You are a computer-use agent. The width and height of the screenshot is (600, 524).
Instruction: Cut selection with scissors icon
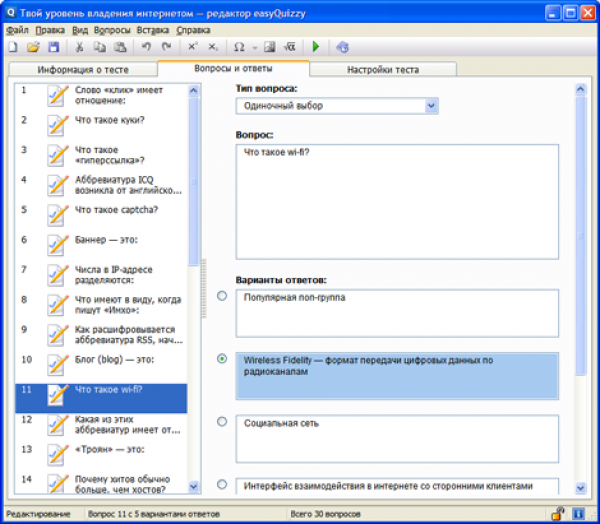coord(79,47)
